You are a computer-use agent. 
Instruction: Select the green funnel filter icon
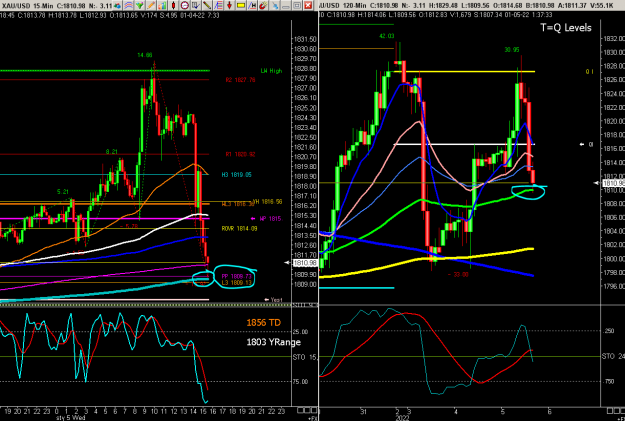(x=140, y=5)
